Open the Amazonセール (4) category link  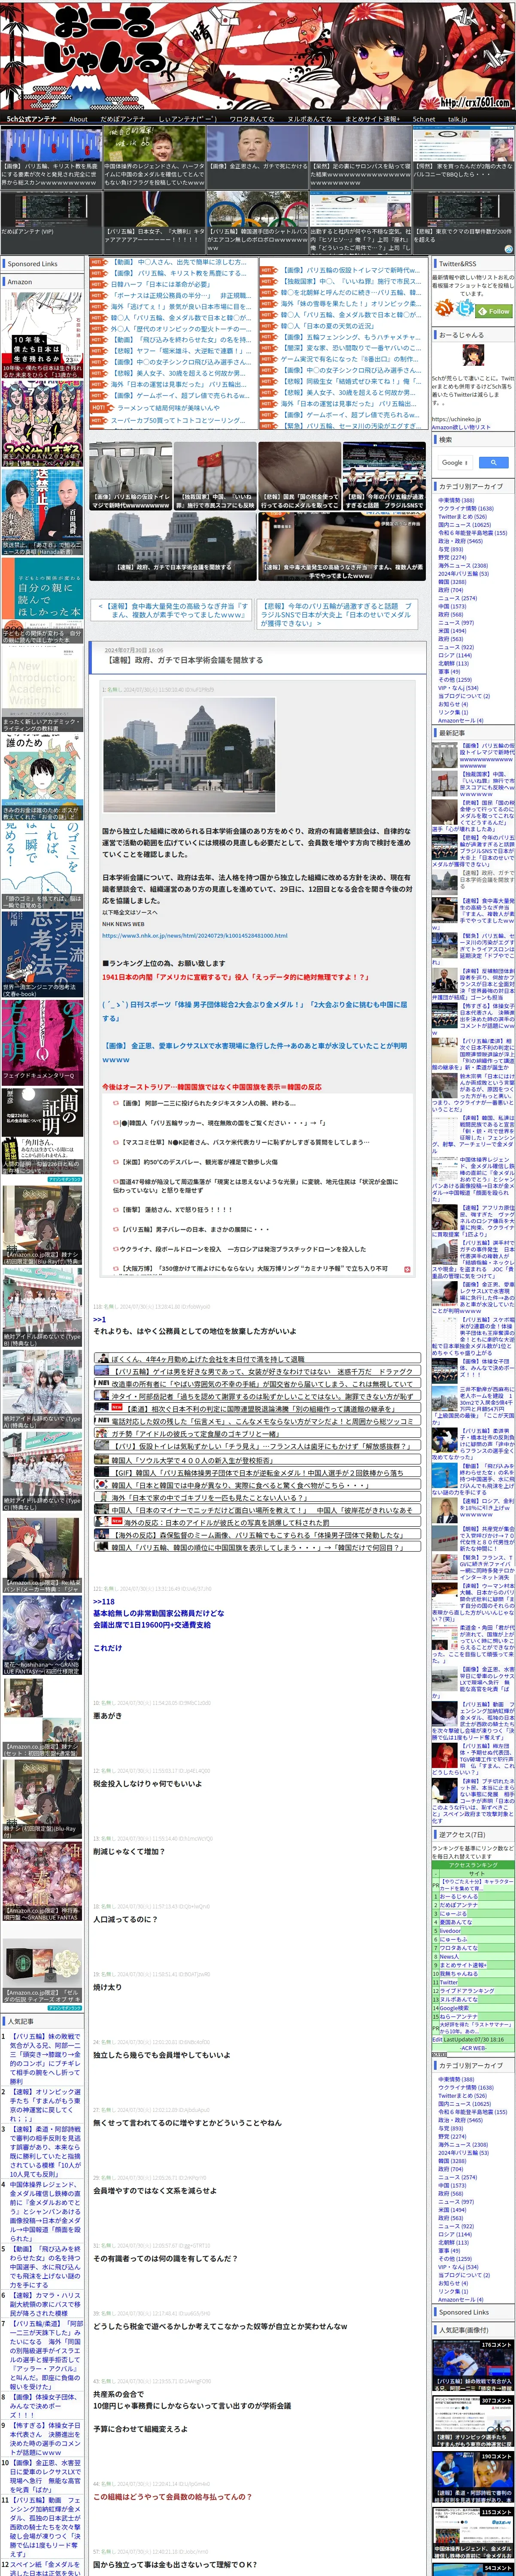(460, 720)
